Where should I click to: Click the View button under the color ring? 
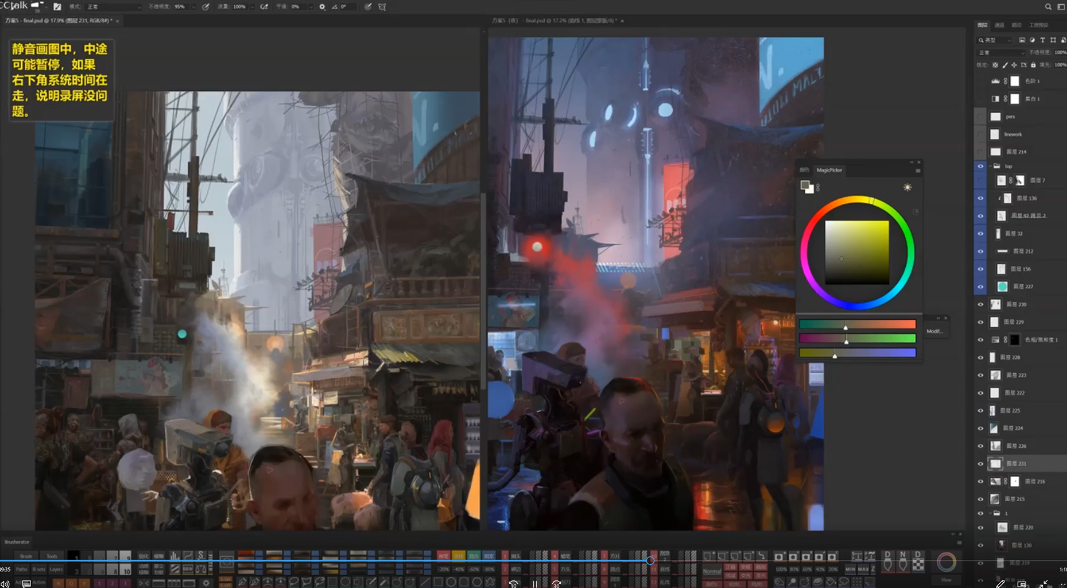click(947, 580)
